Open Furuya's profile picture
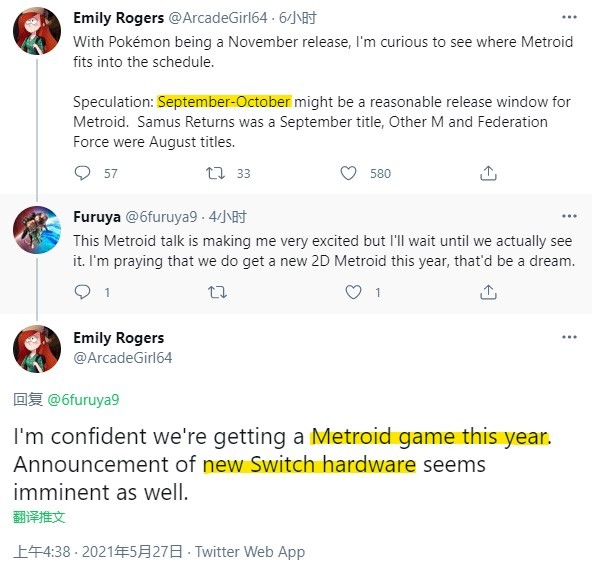Screen dimensions: 592x567 pos(37,230)
